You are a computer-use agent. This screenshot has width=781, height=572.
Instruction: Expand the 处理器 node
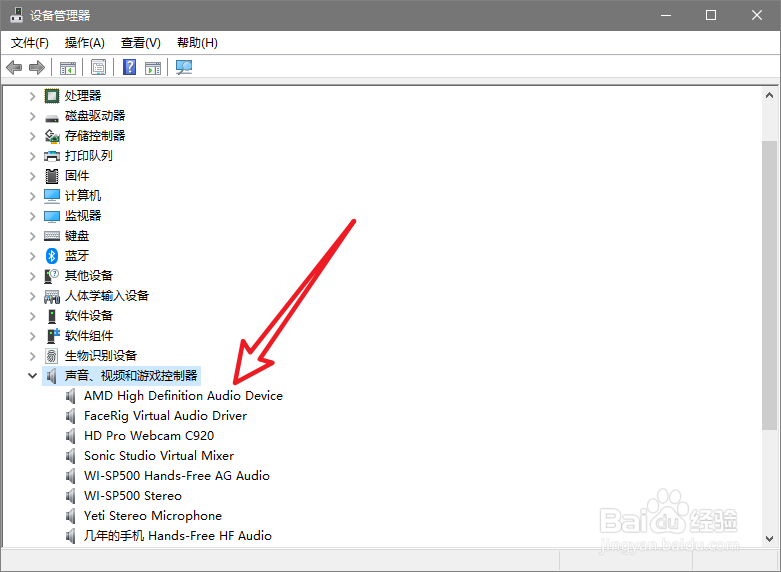(32, 96)
